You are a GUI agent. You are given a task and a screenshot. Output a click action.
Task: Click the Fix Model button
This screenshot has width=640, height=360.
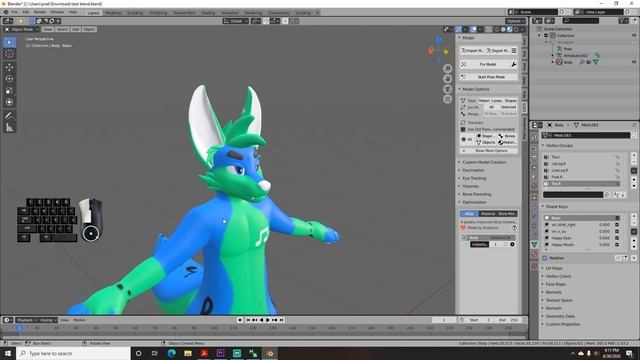pyautogui.click(x=488, y=64)
